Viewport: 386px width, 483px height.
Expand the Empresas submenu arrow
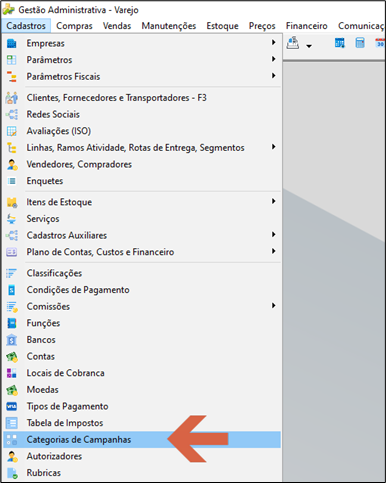tap(273, 42)
